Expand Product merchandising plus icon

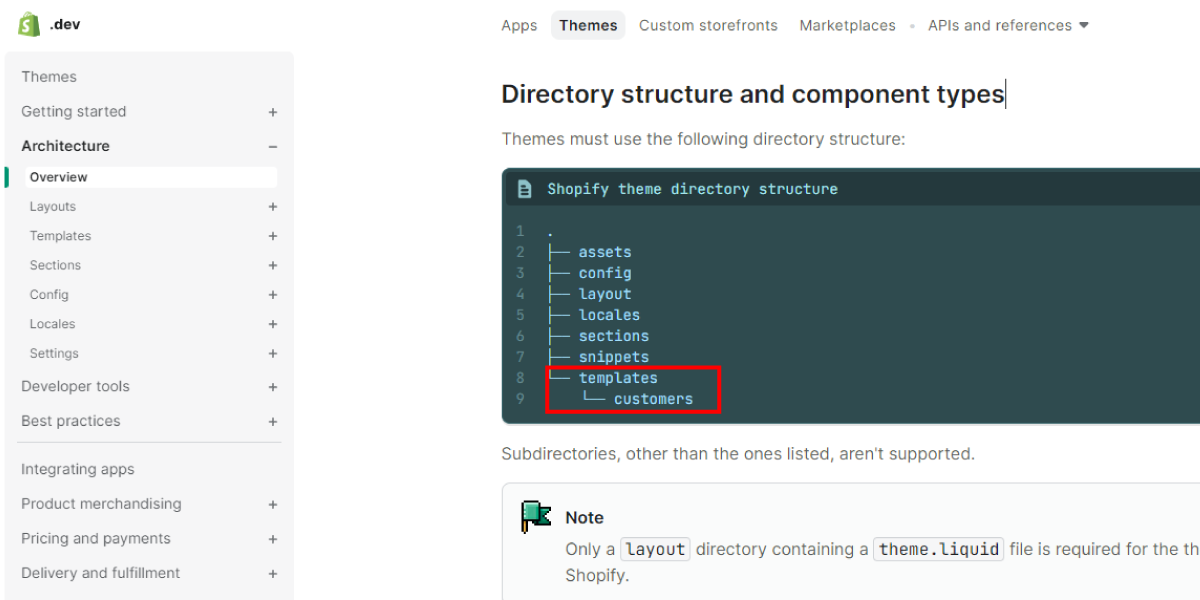(273, 505)
